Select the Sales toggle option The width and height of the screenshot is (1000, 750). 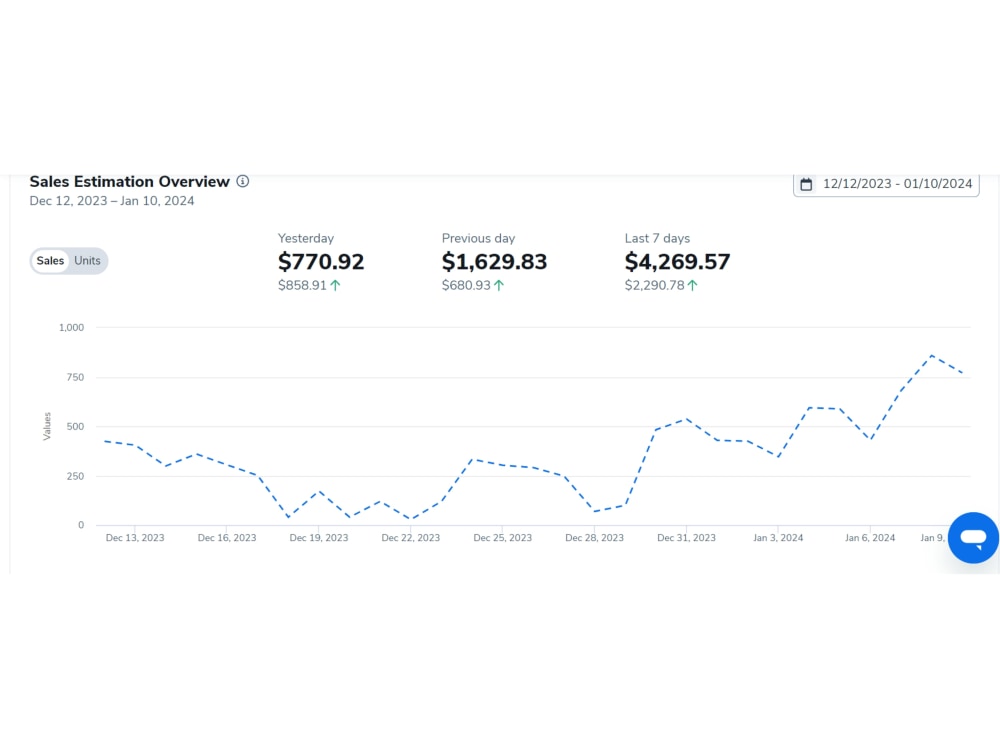point(50,261)
